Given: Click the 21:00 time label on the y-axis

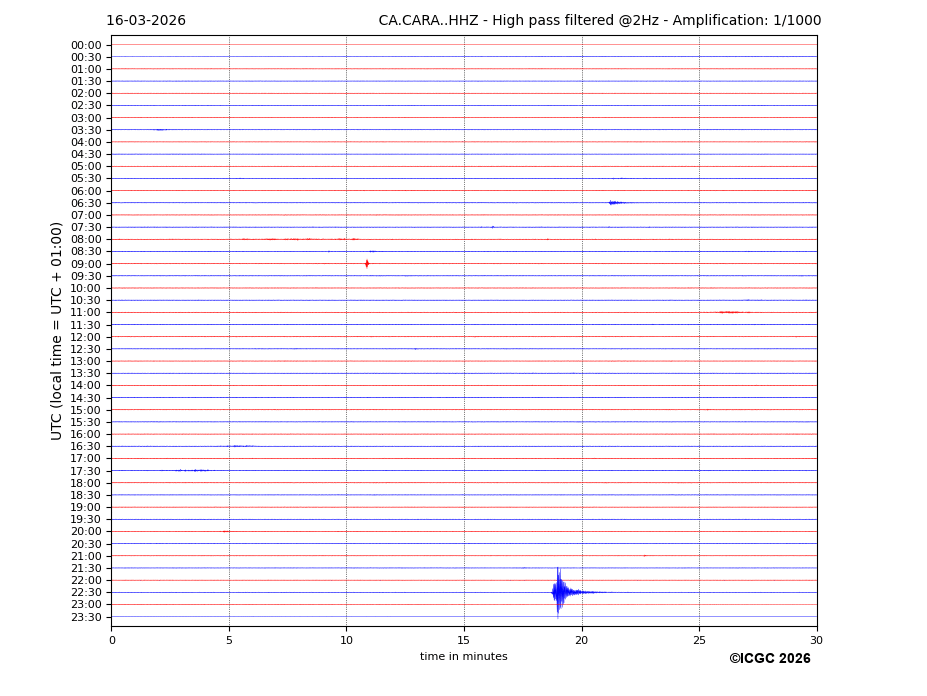Looking at the screenshot, I should tap(86, 556).
